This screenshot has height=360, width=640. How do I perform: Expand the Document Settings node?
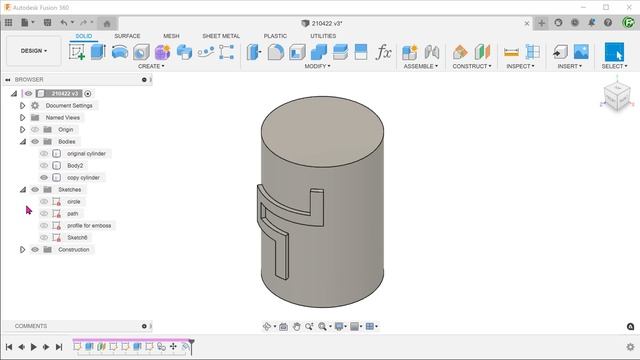(x=22, y=106)
